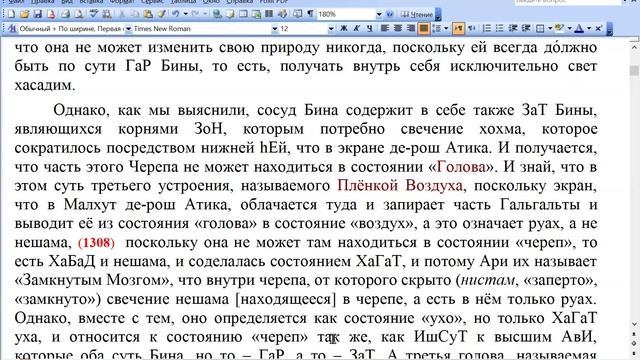Click inside the Times New Roman font box

pos(202,29)
